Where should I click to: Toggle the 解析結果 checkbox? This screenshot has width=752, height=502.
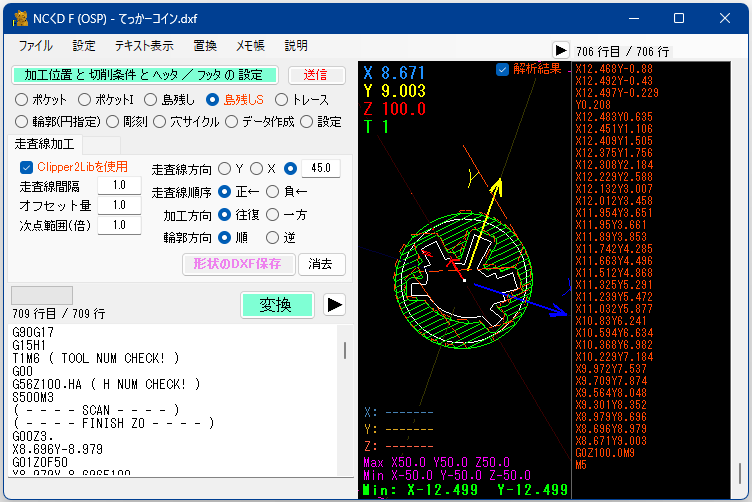tap(502, 70)
